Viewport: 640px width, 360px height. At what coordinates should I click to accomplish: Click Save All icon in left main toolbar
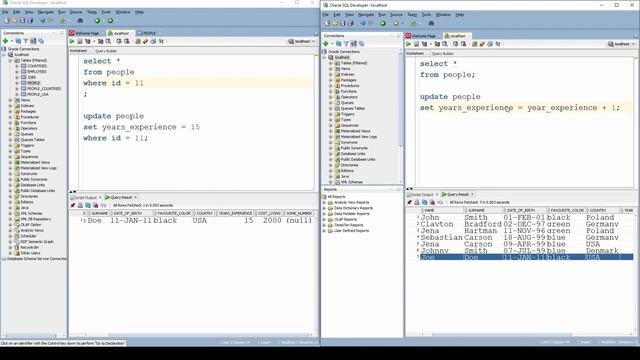(30, 20)
